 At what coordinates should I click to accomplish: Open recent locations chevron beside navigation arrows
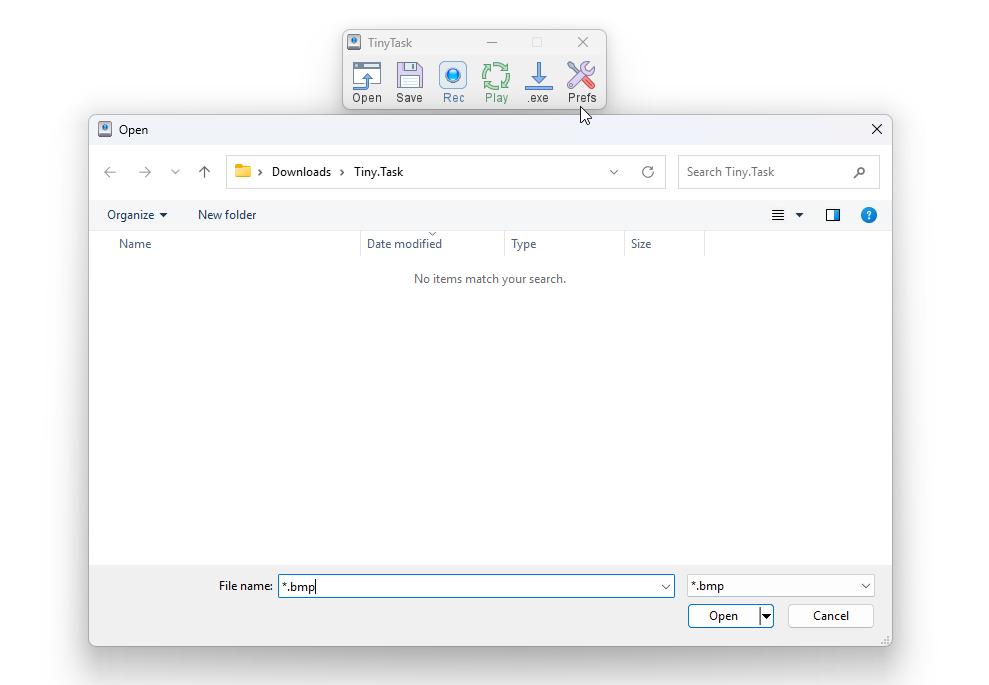(175, 172)
